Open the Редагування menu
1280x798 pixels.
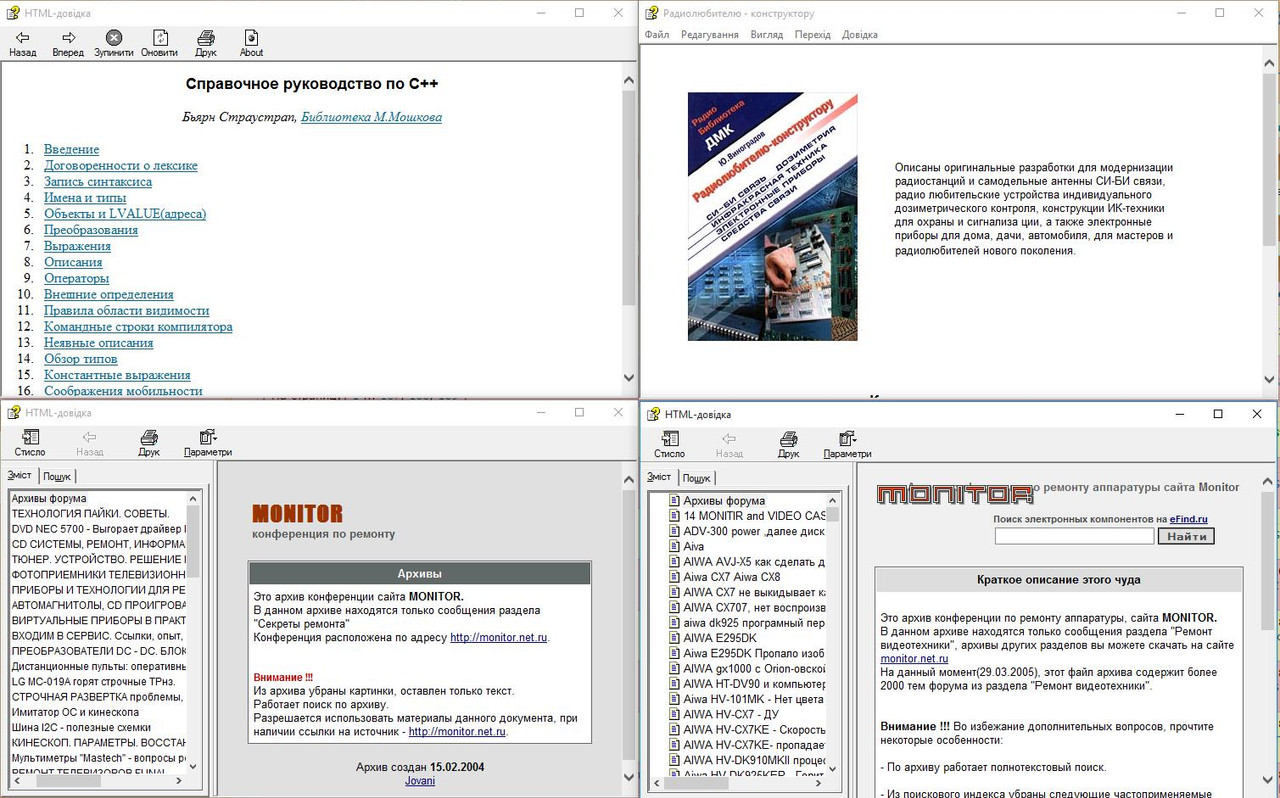pos(710,35)
